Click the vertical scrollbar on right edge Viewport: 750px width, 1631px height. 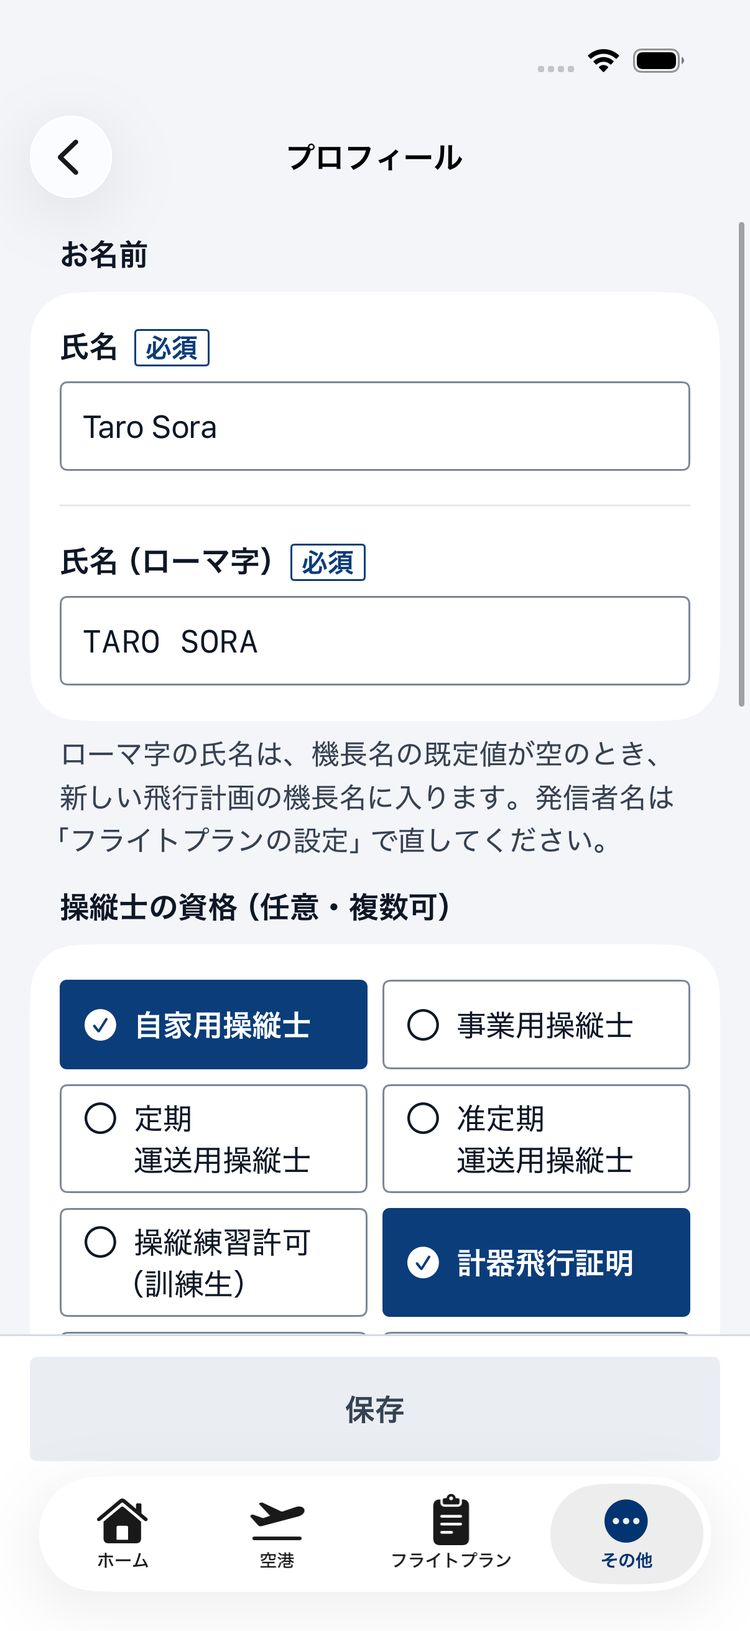pyautogui.click(x=741, y=465)
